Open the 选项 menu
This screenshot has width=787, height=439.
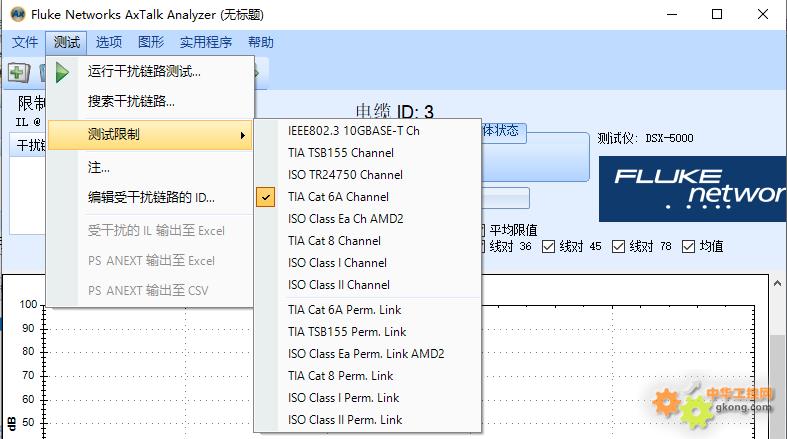[109, 42]
